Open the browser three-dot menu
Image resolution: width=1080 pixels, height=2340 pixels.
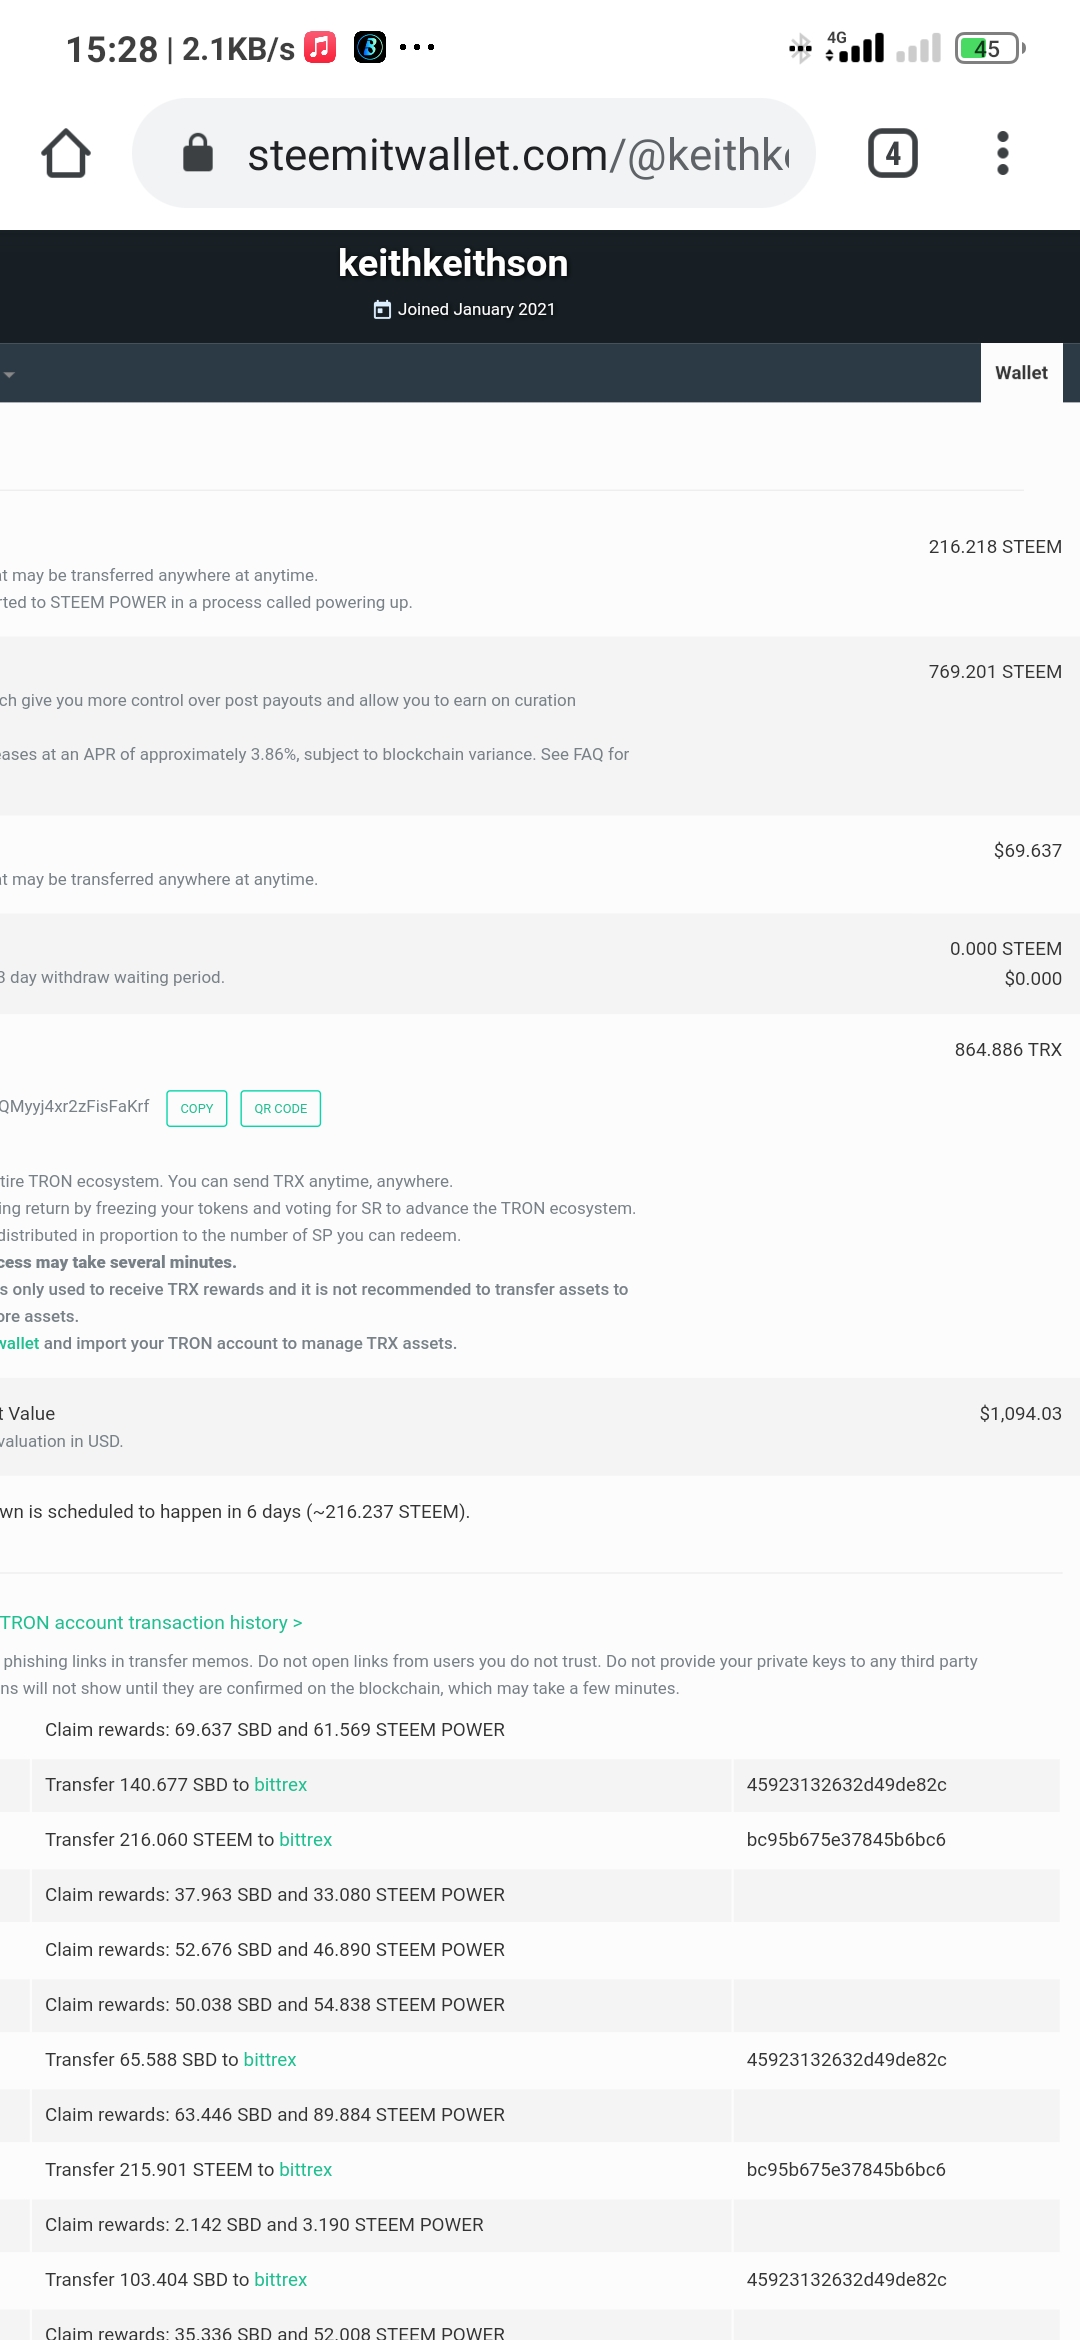pyautogui.click(x=1002, y=153)
